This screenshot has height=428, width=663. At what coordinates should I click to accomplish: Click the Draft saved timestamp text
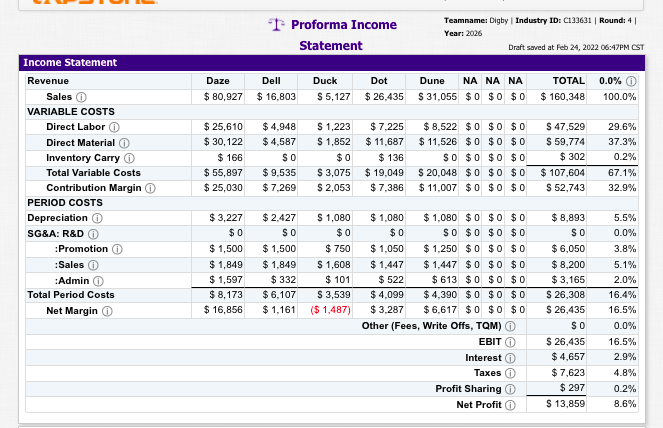pos(576,47)
